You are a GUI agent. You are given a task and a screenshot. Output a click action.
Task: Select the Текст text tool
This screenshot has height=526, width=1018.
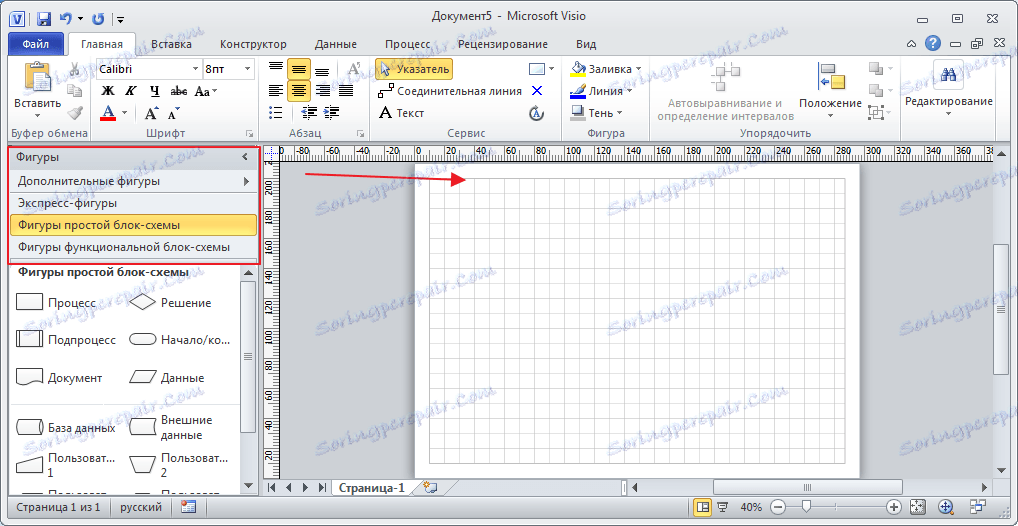tap(401, 113)
